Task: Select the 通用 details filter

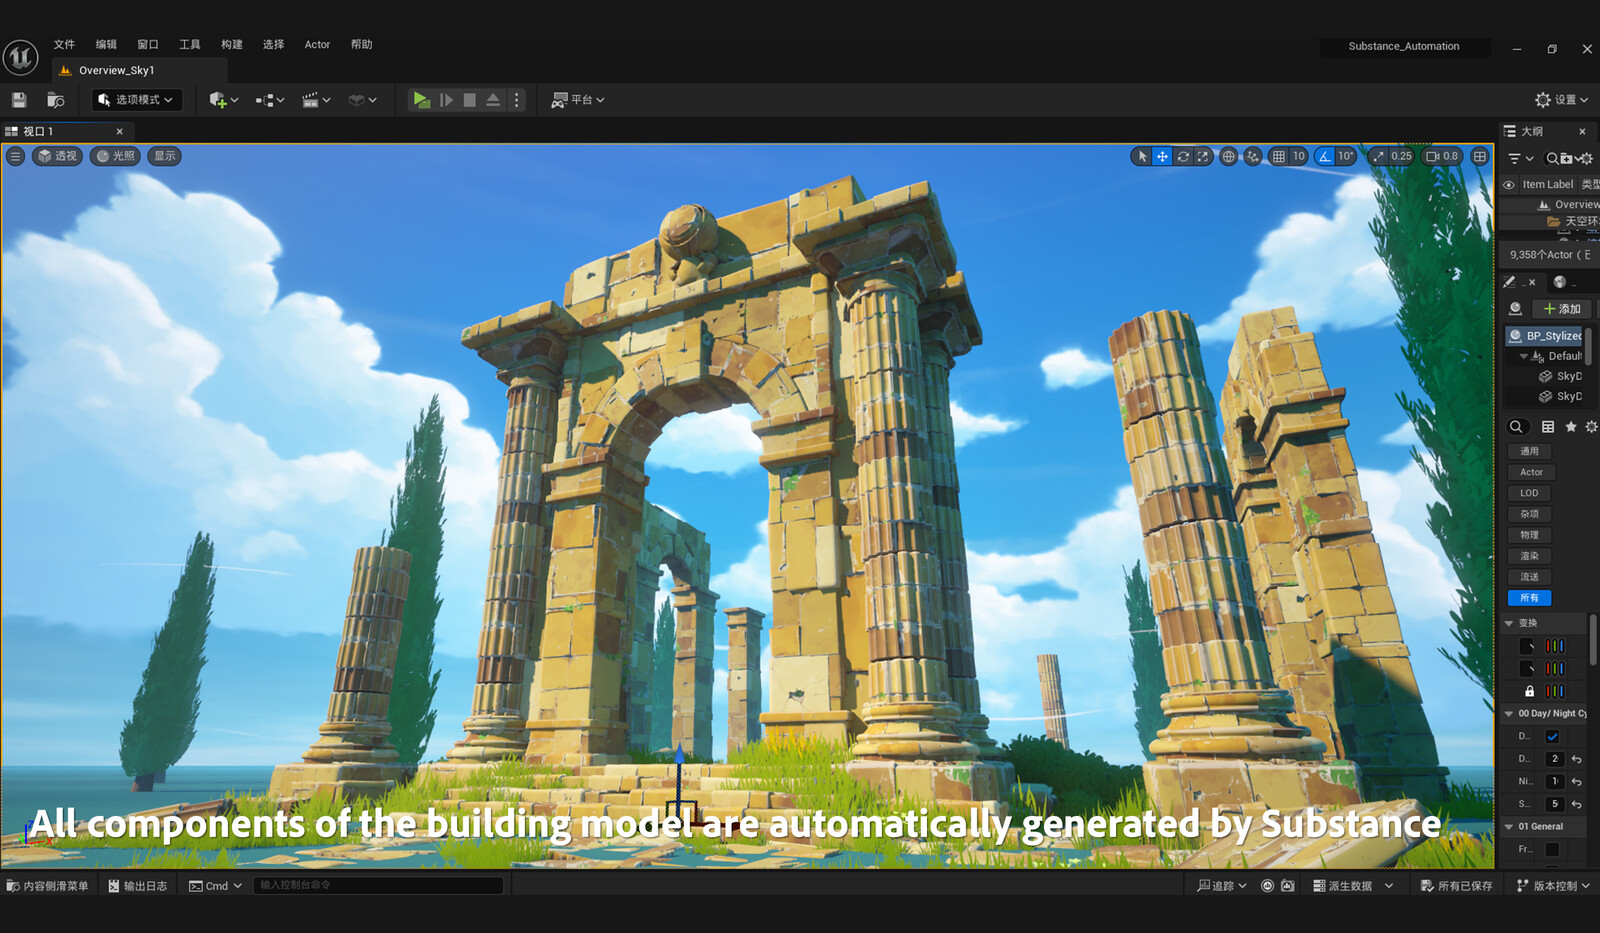Action: click(1529, 452)
